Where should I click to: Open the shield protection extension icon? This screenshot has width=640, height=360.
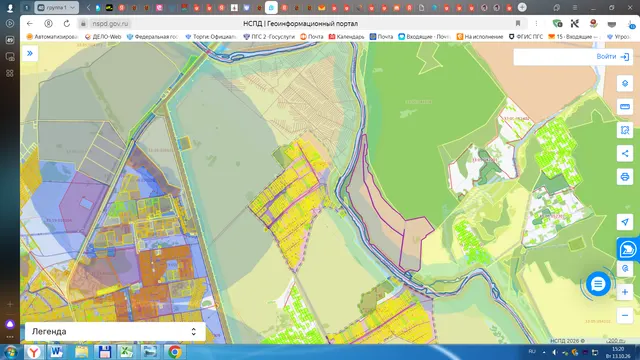[x=557, y=24]
